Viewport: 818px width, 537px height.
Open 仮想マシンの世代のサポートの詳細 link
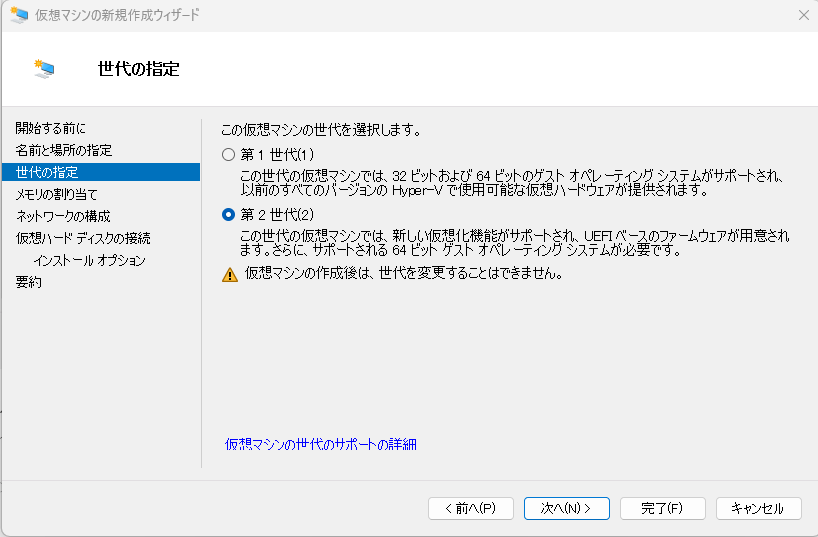pos(320,444)
